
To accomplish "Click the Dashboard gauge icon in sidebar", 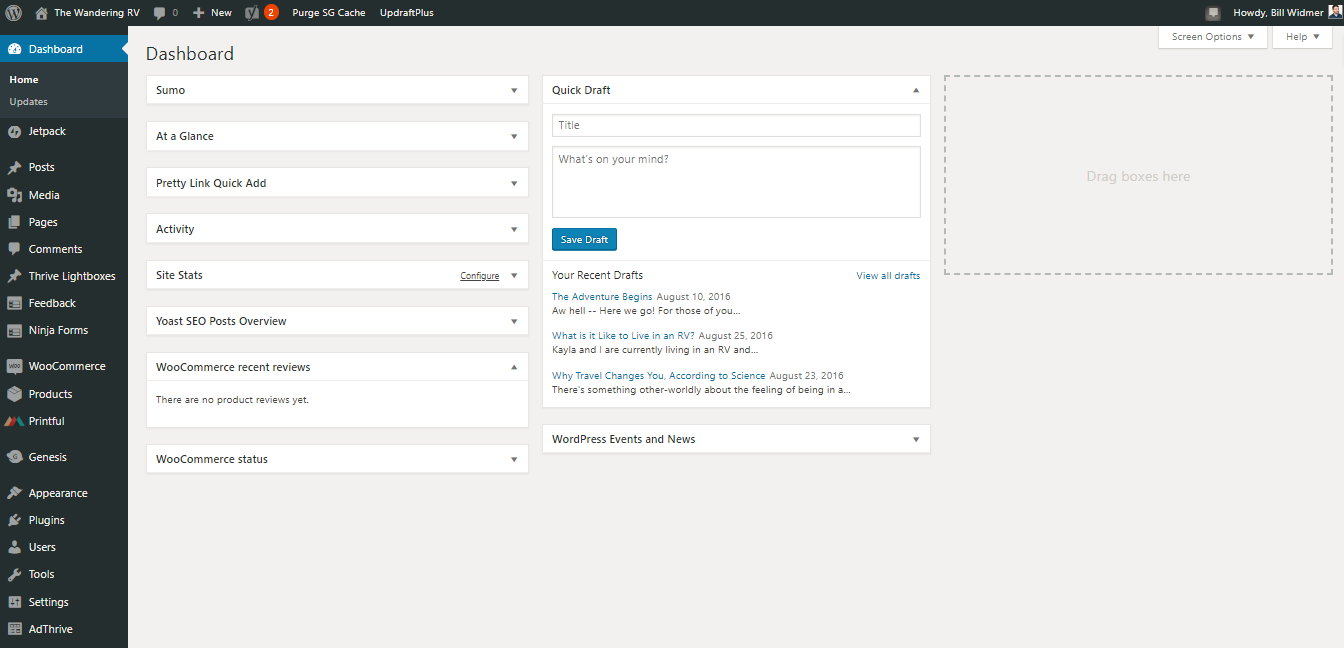I will 14,49.
